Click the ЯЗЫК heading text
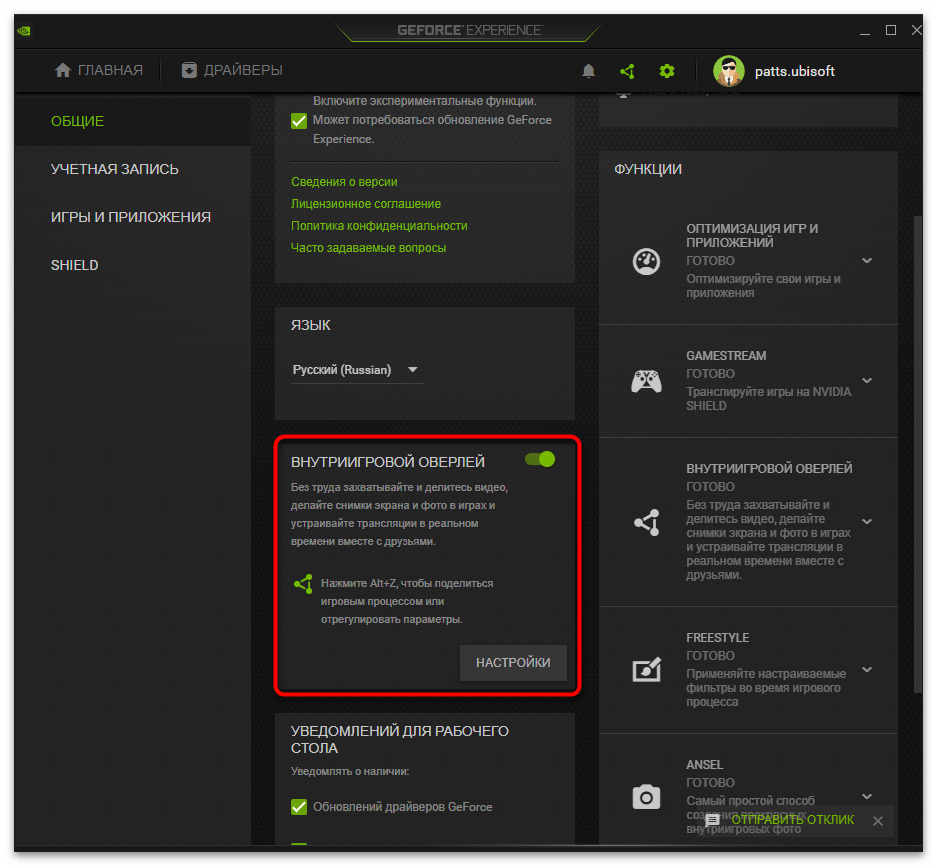937x866 pixels. [310, 325]
